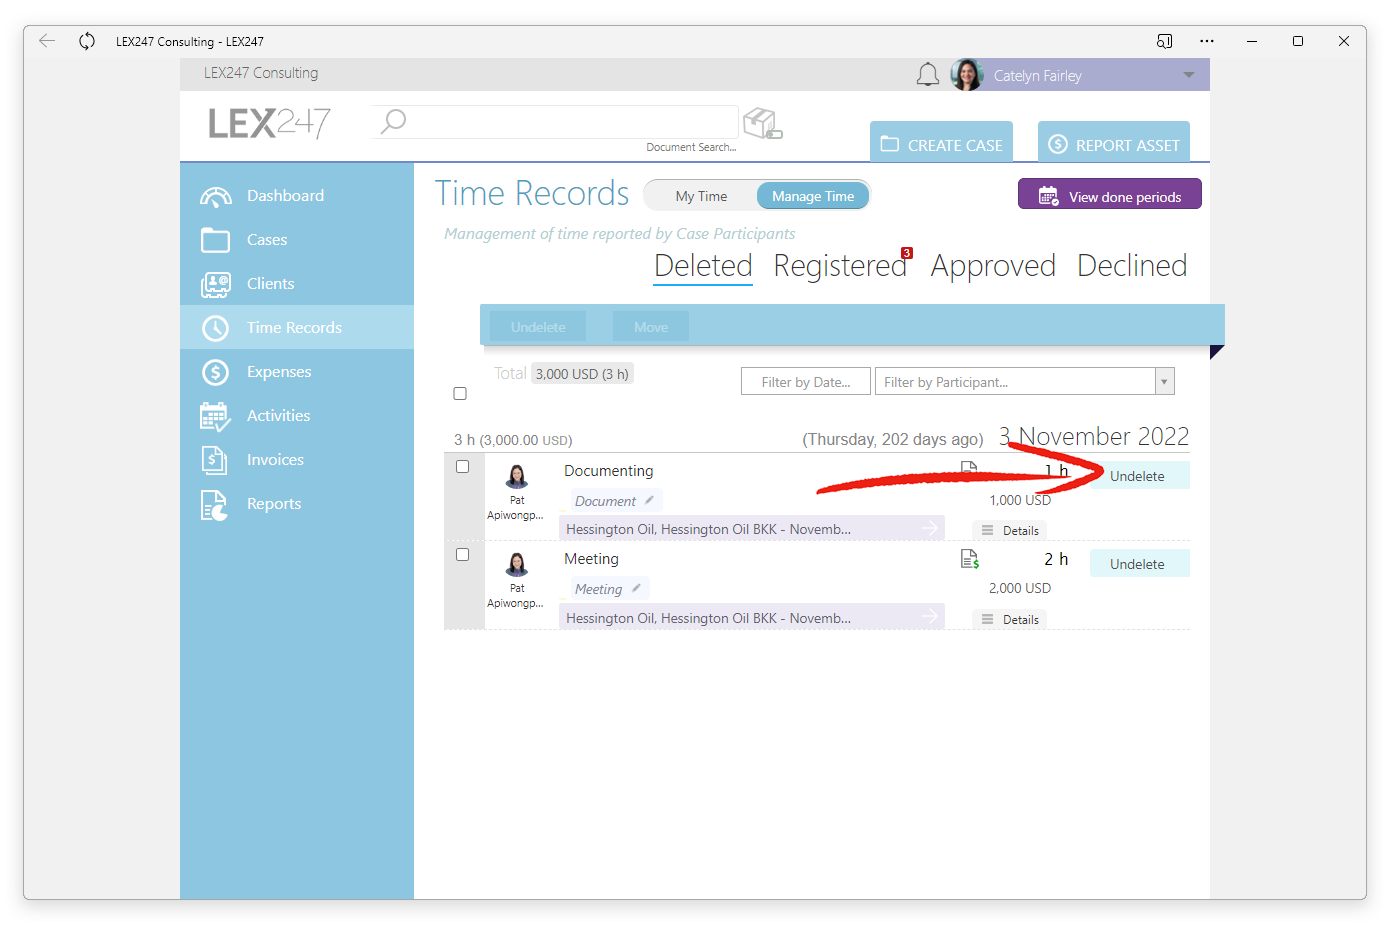
Task: Click the notification bell icon
Action: pyautogui.click(x=928, y=75)
